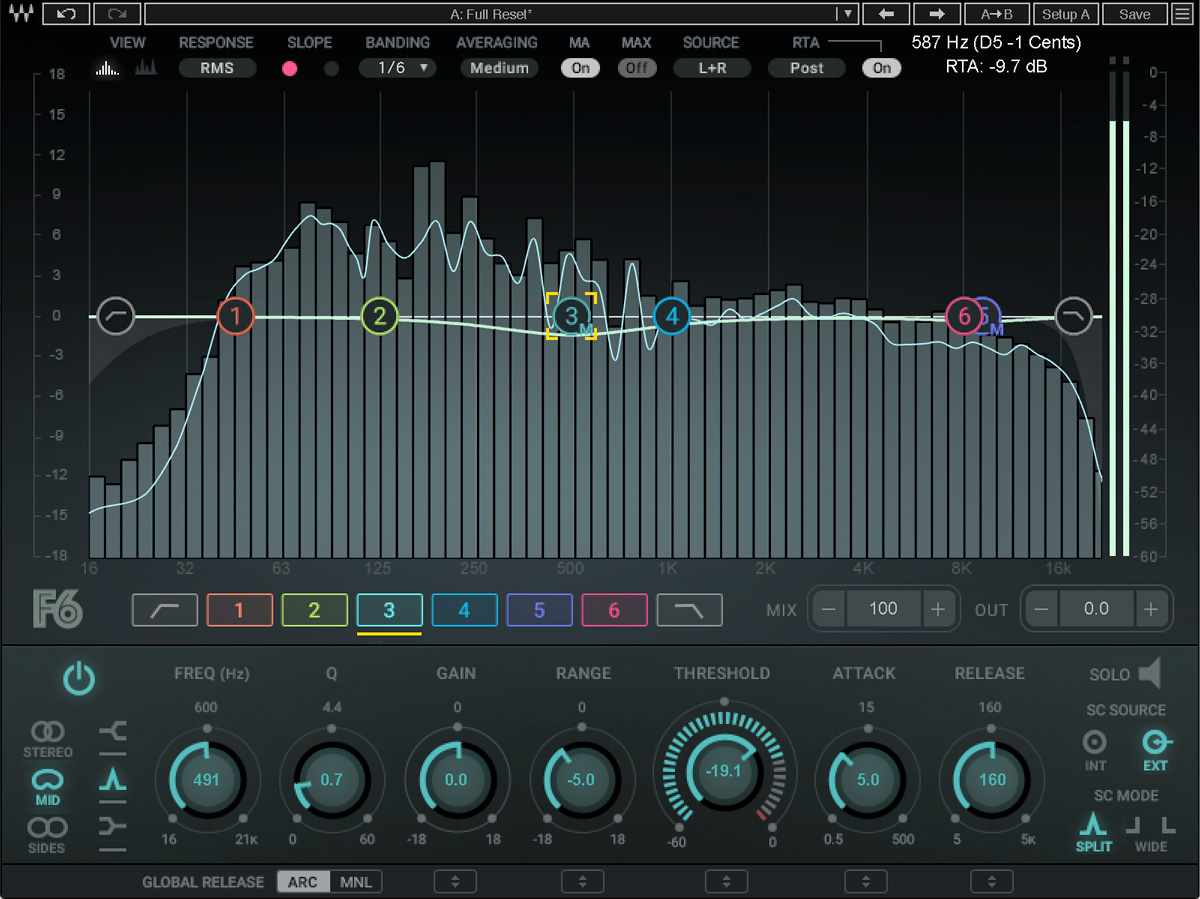Select band 6 tab

pyautogui.click(x=615, y=610)
